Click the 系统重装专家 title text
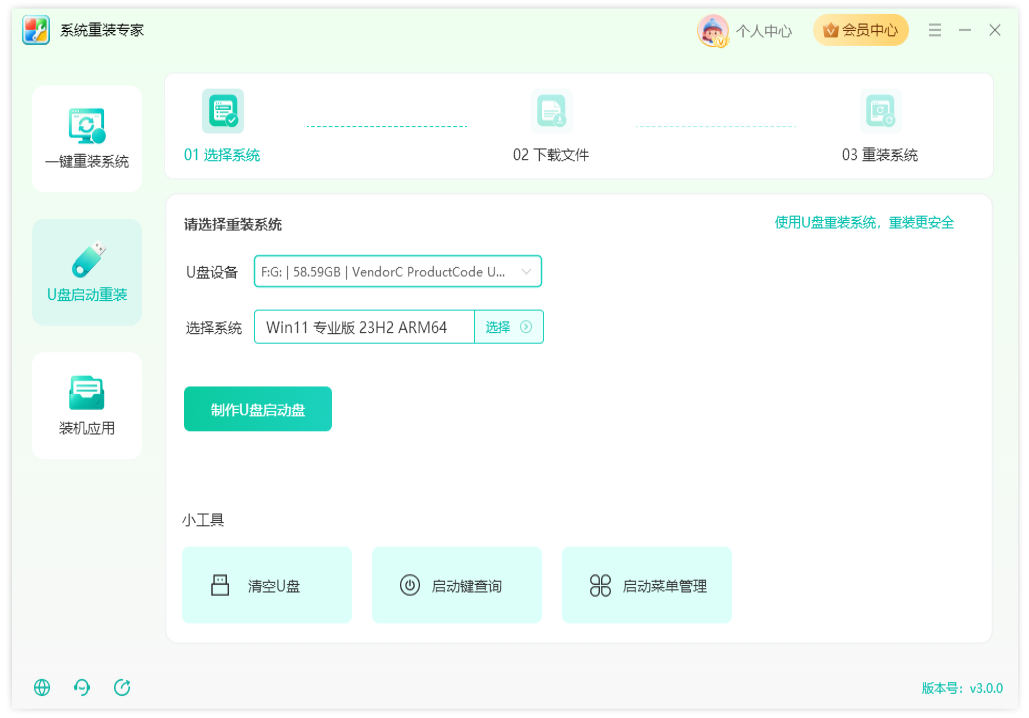This screenshot has width=1029, height=718. [x=102, y=30]
